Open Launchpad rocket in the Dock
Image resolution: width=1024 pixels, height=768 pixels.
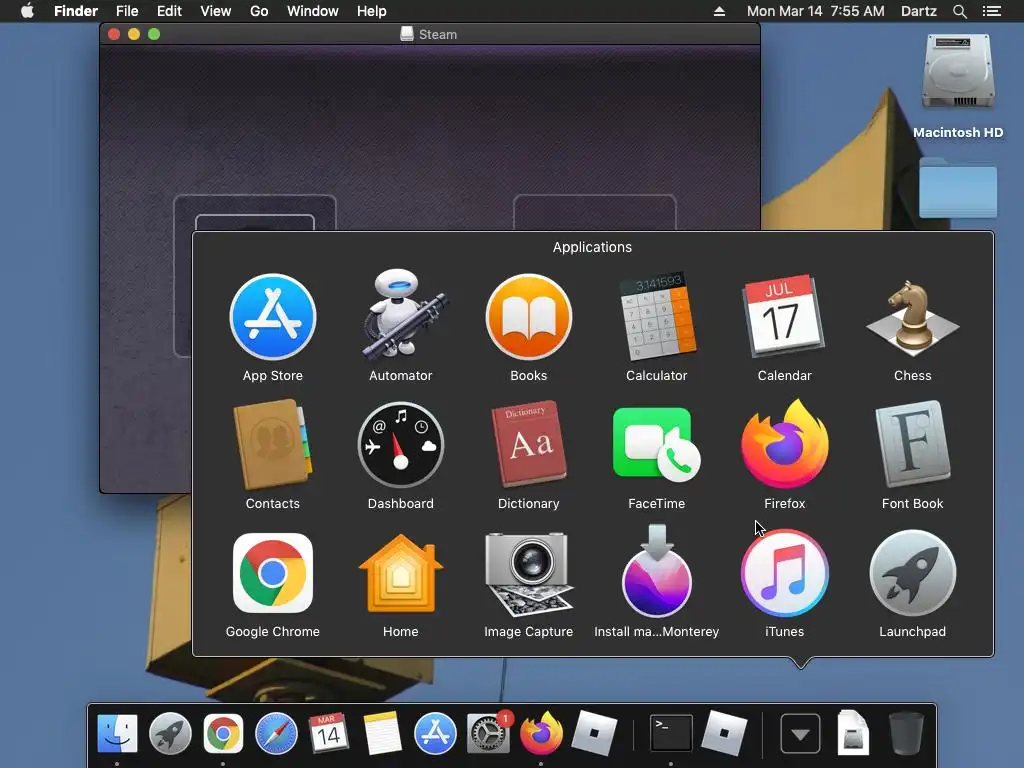click(x=170, y=733)
